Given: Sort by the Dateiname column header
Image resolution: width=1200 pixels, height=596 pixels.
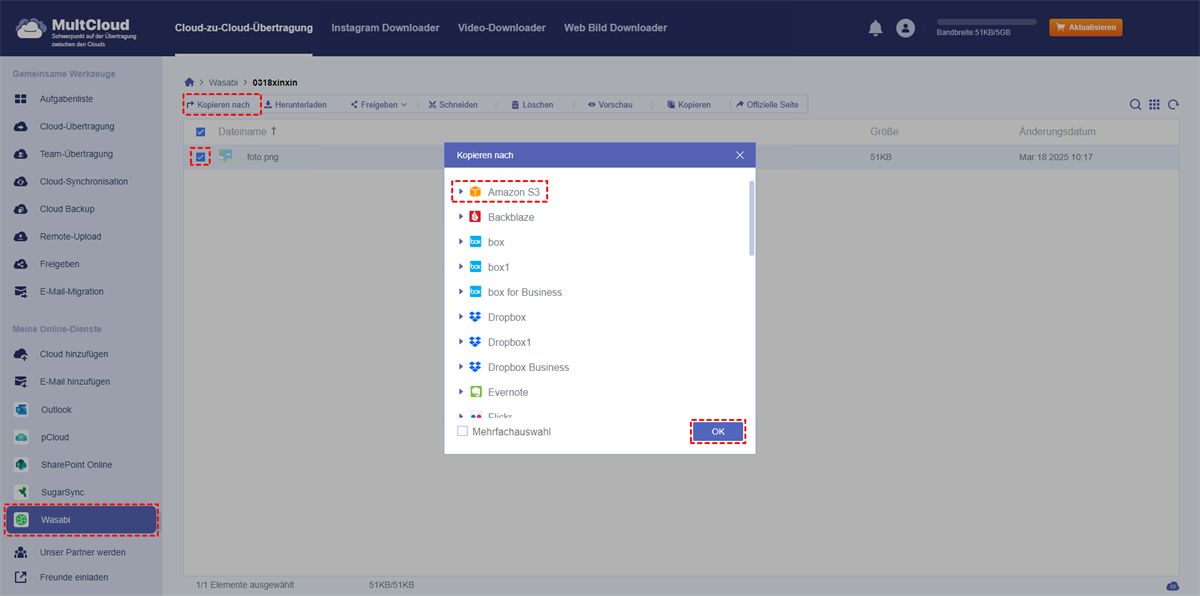Looking at the screenshot, I should (246, 132).
